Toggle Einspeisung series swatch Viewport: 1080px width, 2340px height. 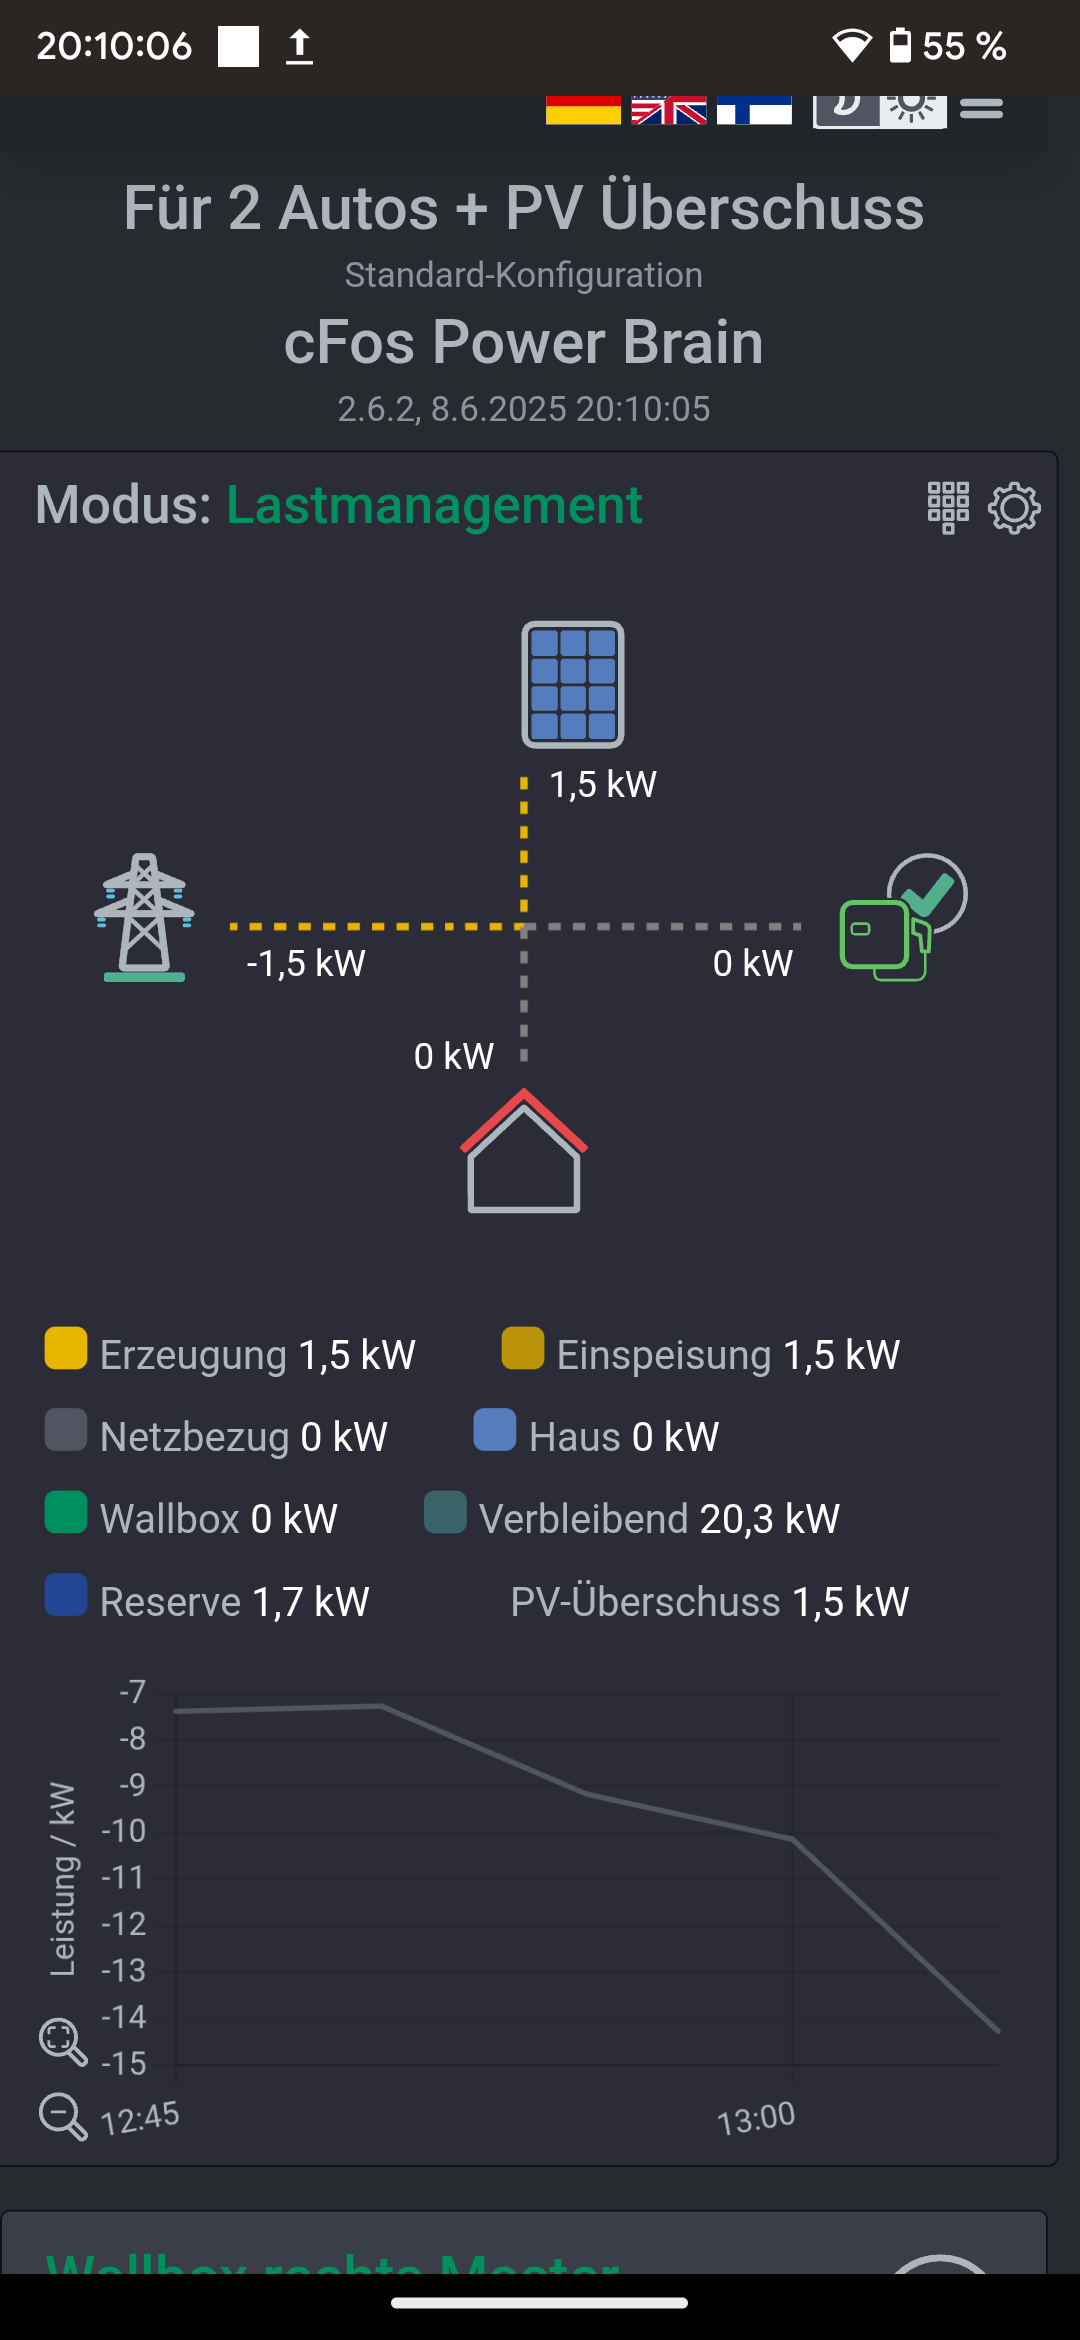point(523,1348)
